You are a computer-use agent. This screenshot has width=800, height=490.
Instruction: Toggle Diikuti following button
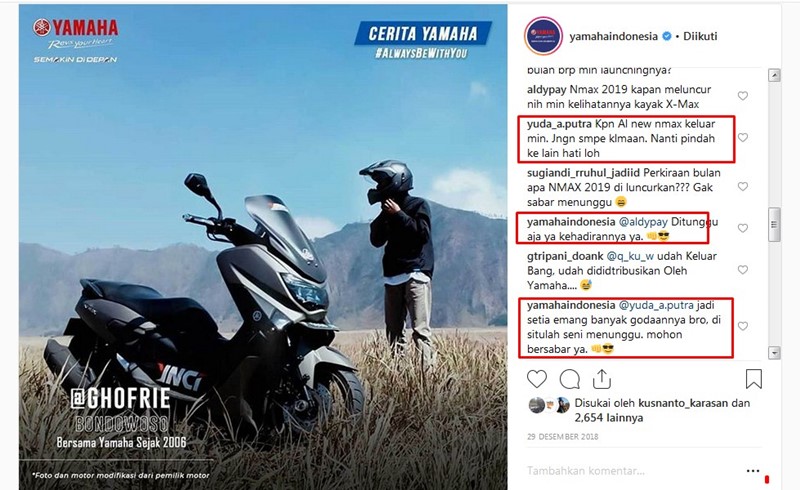(700, 36)
